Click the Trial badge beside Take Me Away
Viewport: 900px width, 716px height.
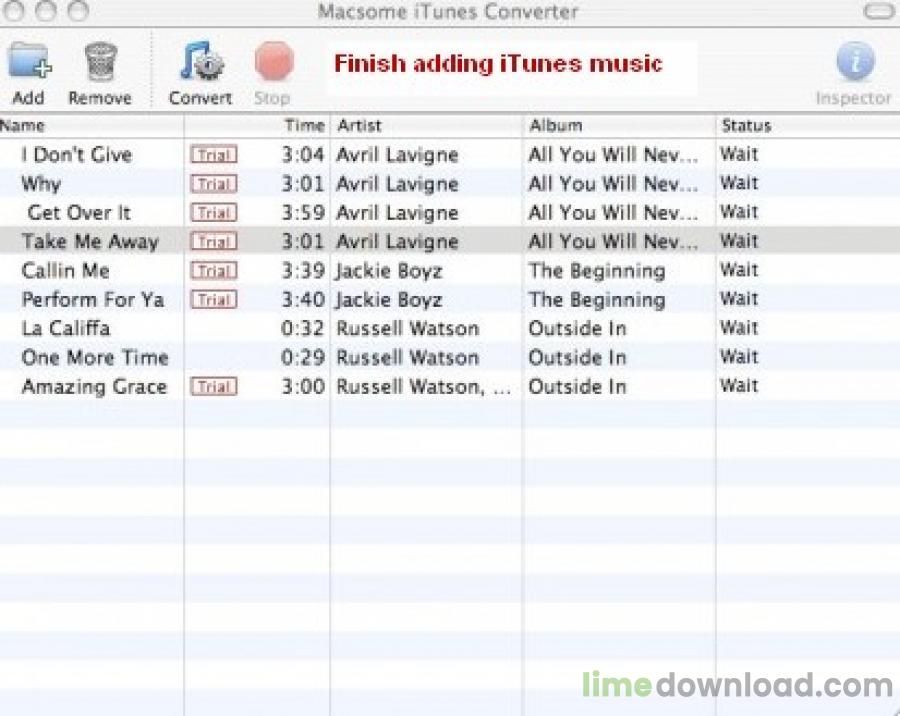tap(213, 241)
